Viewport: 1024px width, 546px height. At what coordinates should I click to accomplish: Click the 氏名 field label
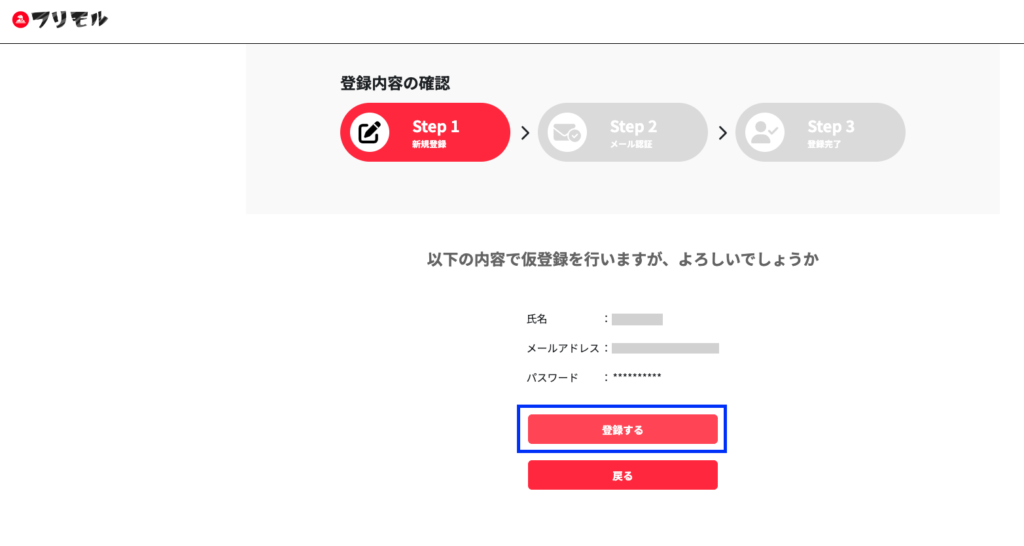coord(537,319)
